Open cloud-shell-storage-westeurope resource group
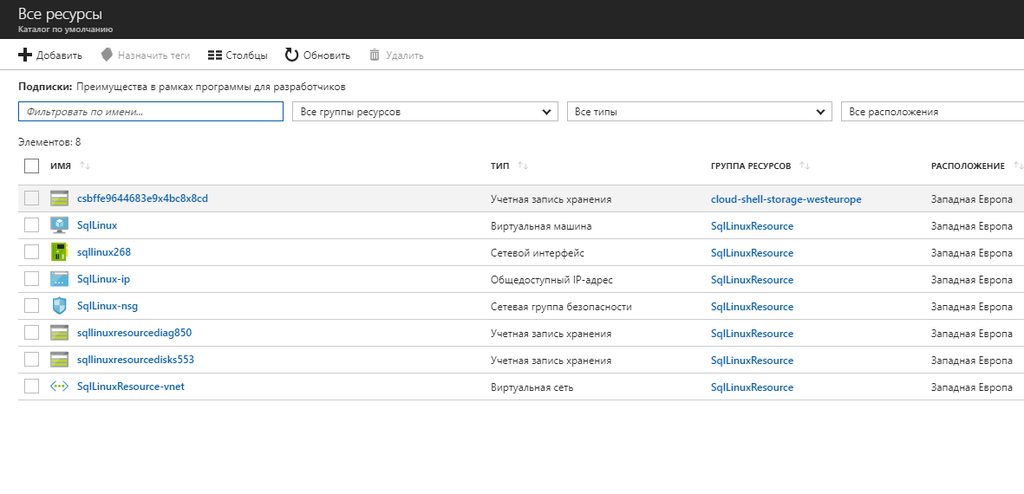Screen dimensions: 1024x494 click(x=786, y=199)
